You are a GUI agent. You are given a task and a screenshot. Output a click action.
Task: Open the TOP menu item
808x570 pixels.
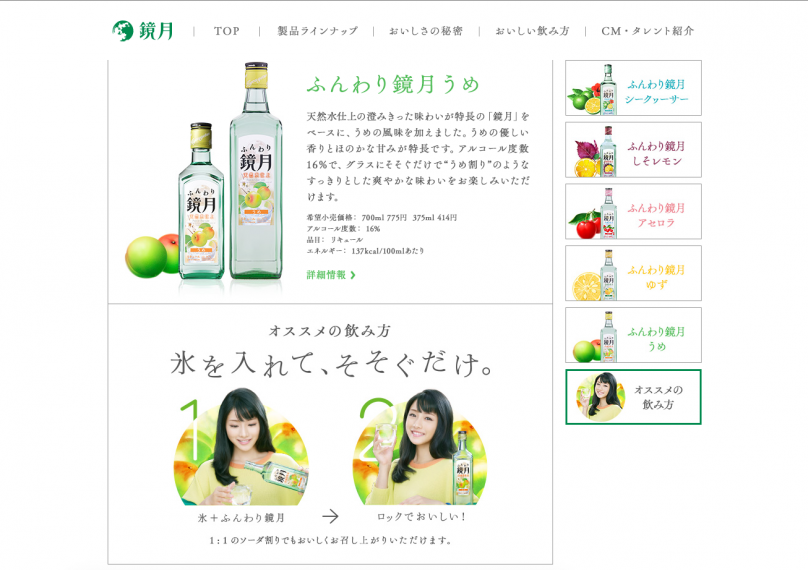pos(227,31)
